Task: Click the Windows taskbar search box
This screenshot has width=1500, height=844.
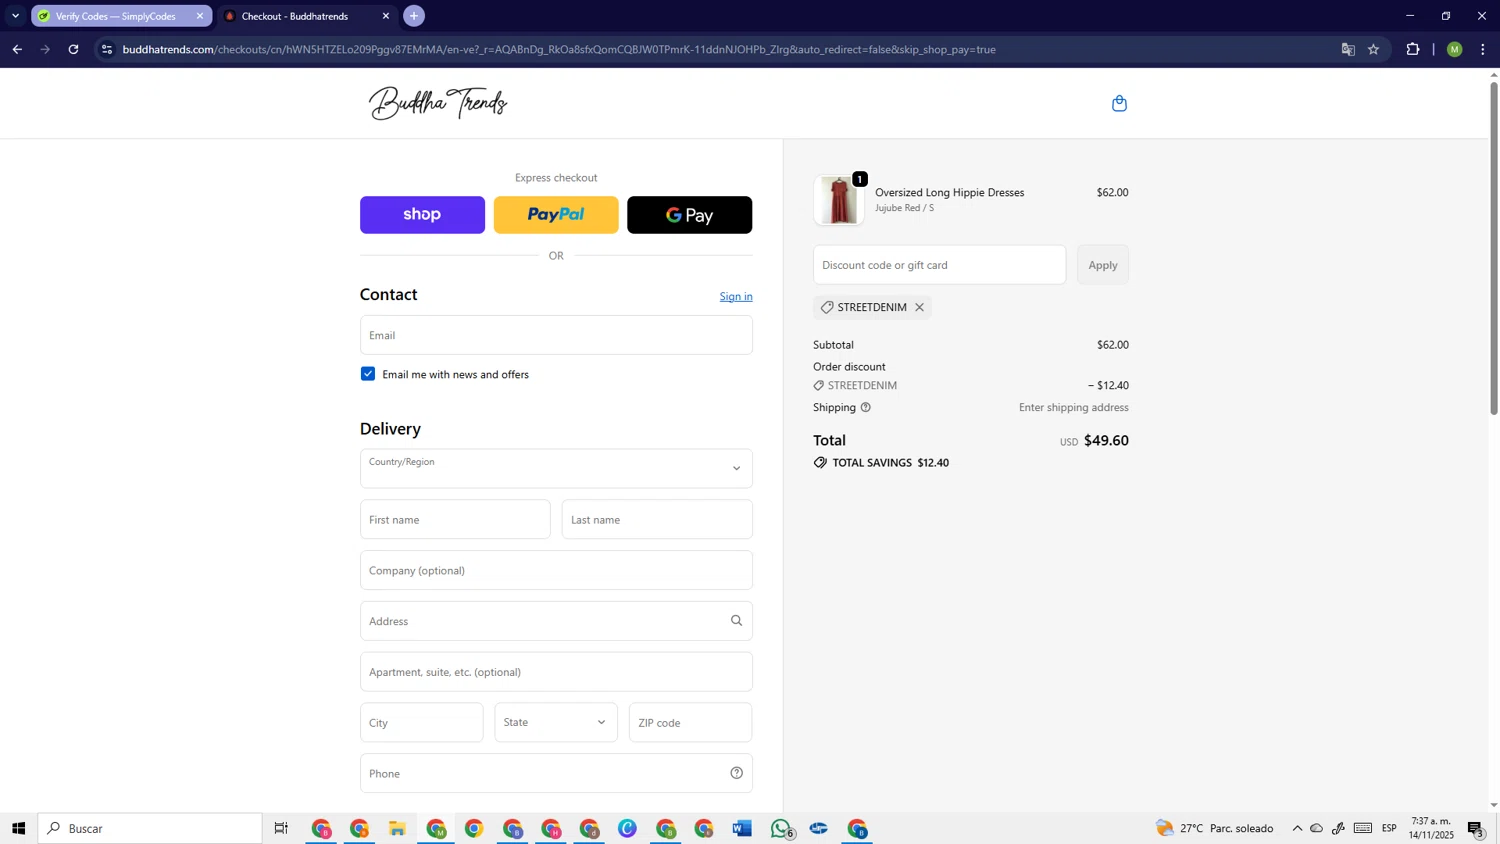Action: point(151,828)
